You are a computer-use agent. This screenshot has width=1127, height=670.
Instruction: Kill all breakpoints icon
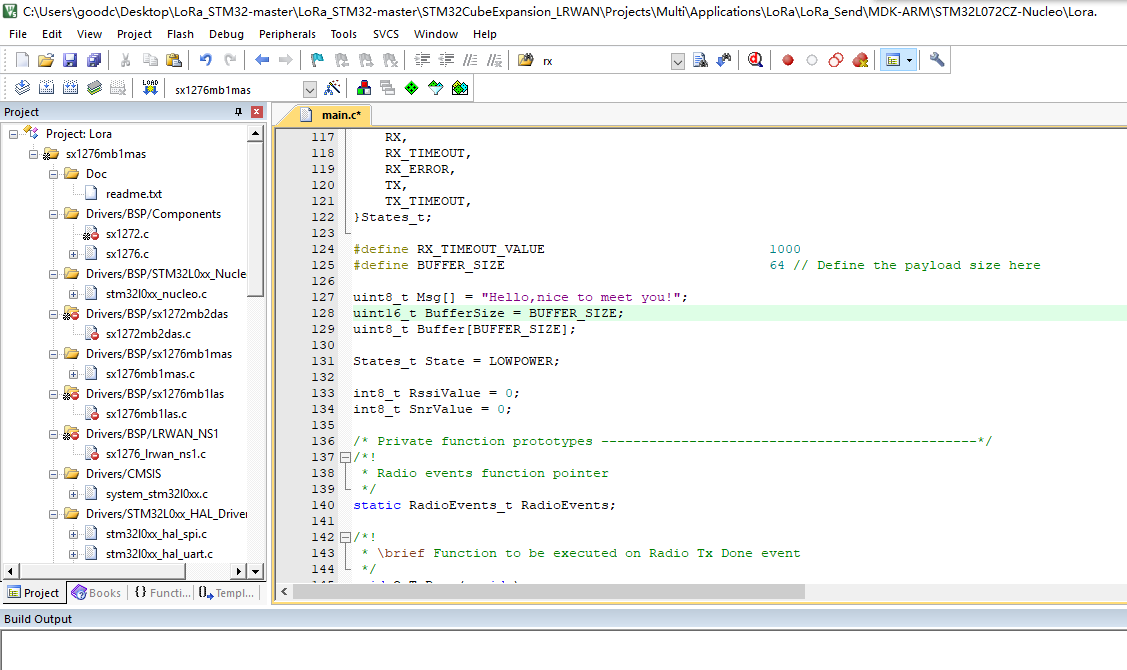click(x=860, y=60)
